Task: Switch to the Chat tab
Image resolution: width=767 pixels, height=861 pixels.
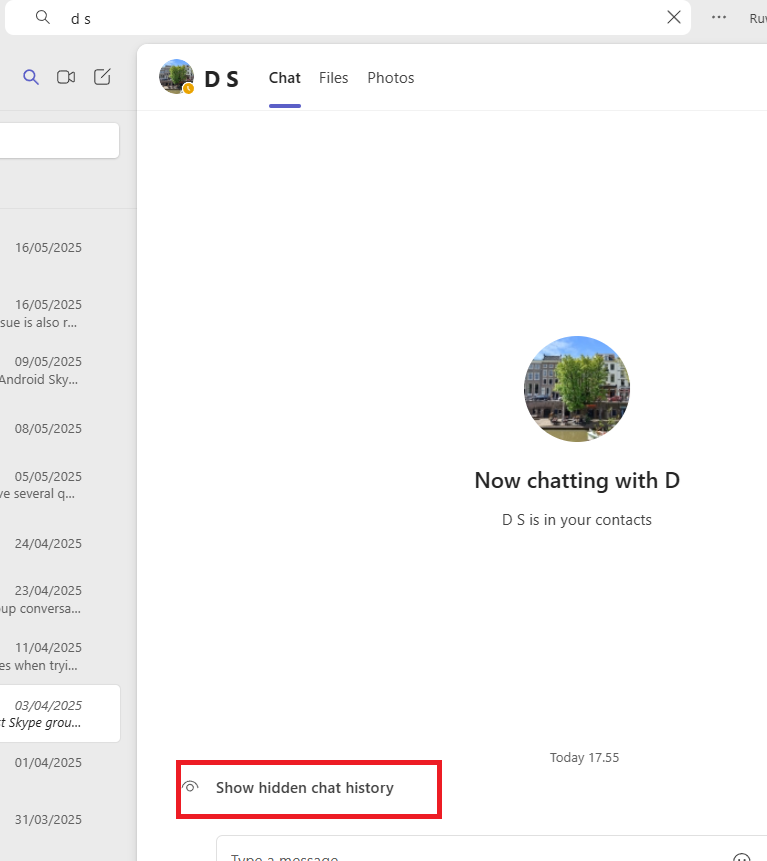Action: tap(284, 78)
